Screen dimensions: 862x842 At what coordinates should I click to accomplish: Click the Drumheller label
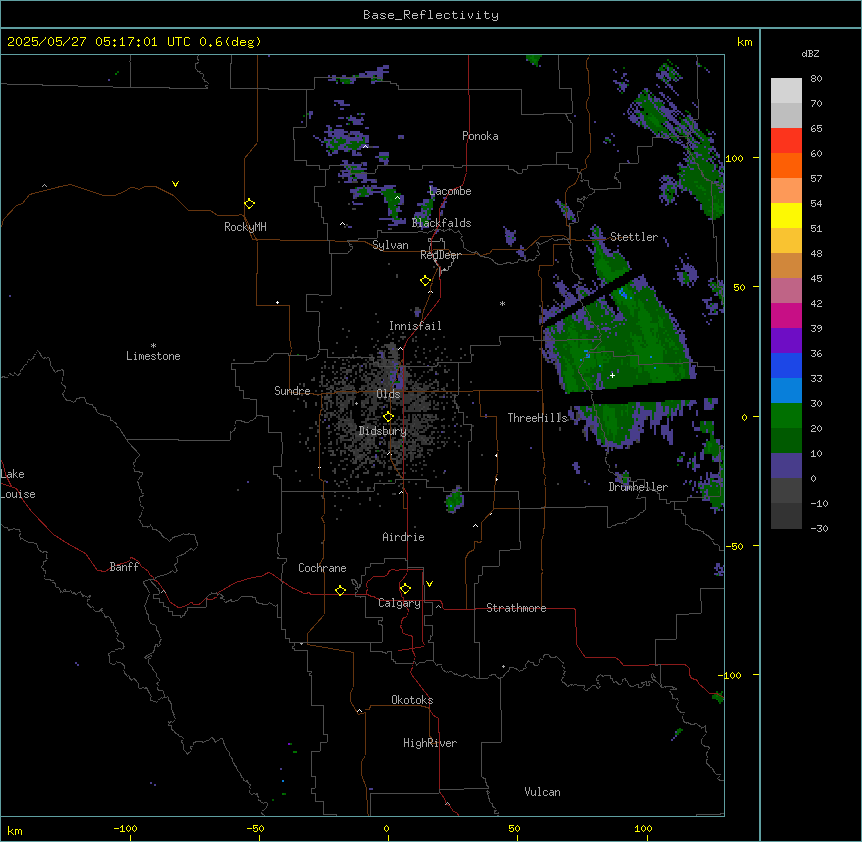coord(638,487)
